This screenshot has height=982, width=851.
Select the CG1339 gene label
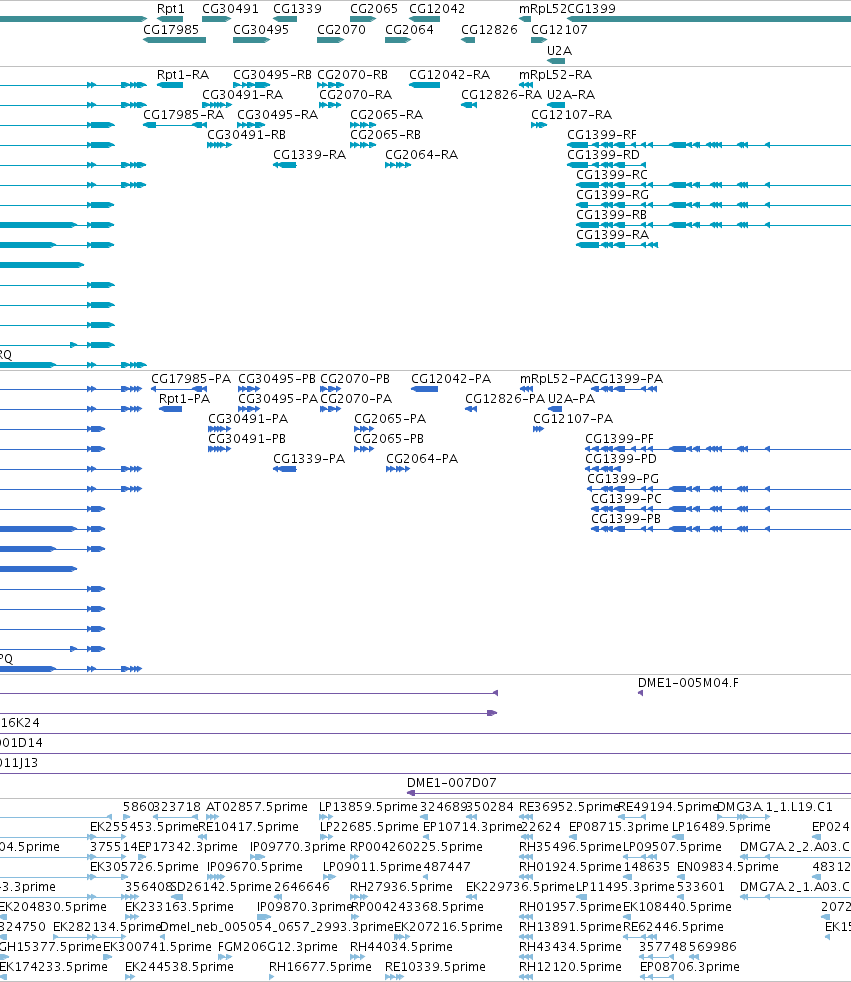pyautogui.click(x=297, y=9)
